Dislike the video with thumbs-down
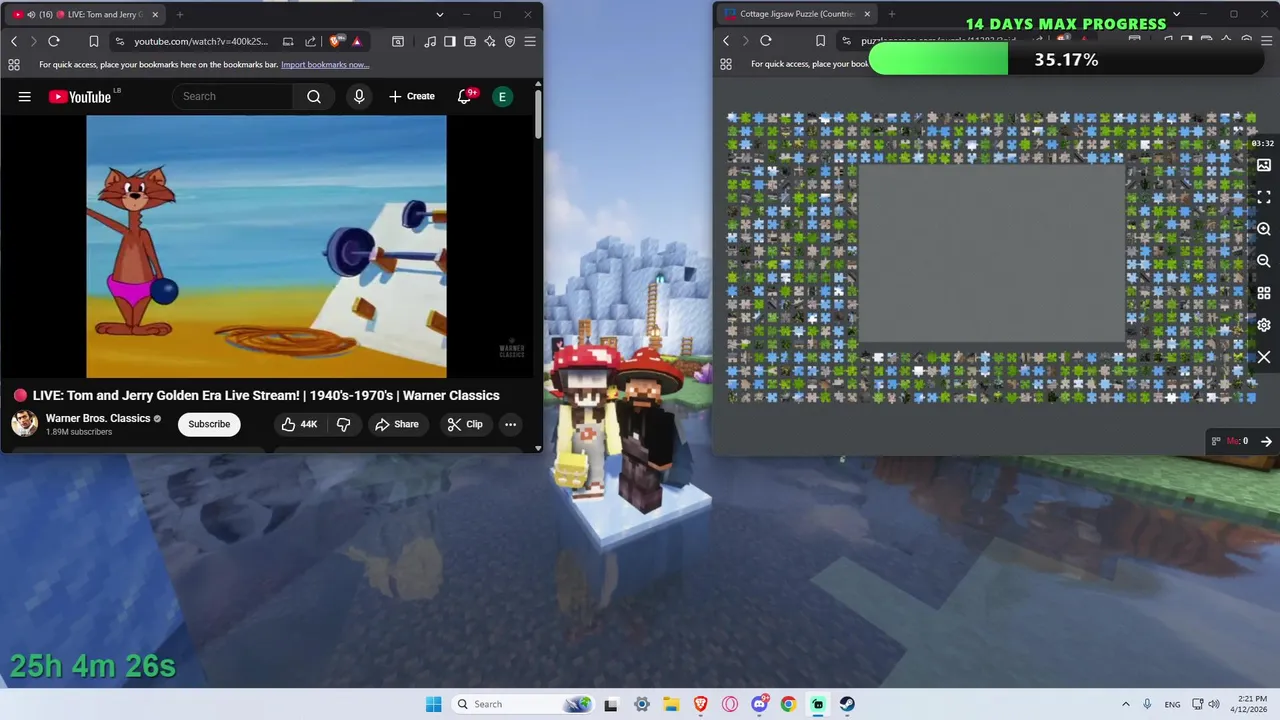The height and width of the screenshot is (720, 1280). point(343,424)
